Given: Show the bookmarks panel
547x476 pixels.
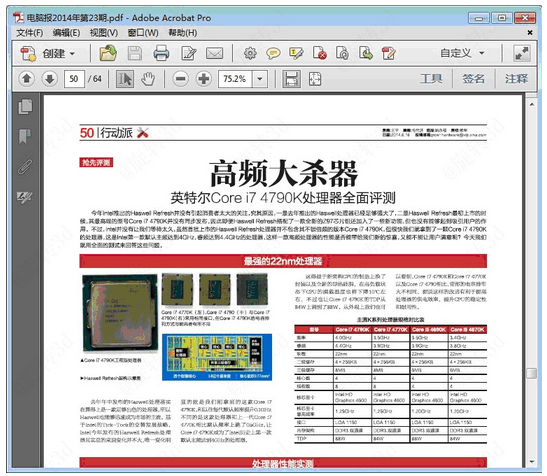Looking at the screenshot, I should (x=25, y=136).
